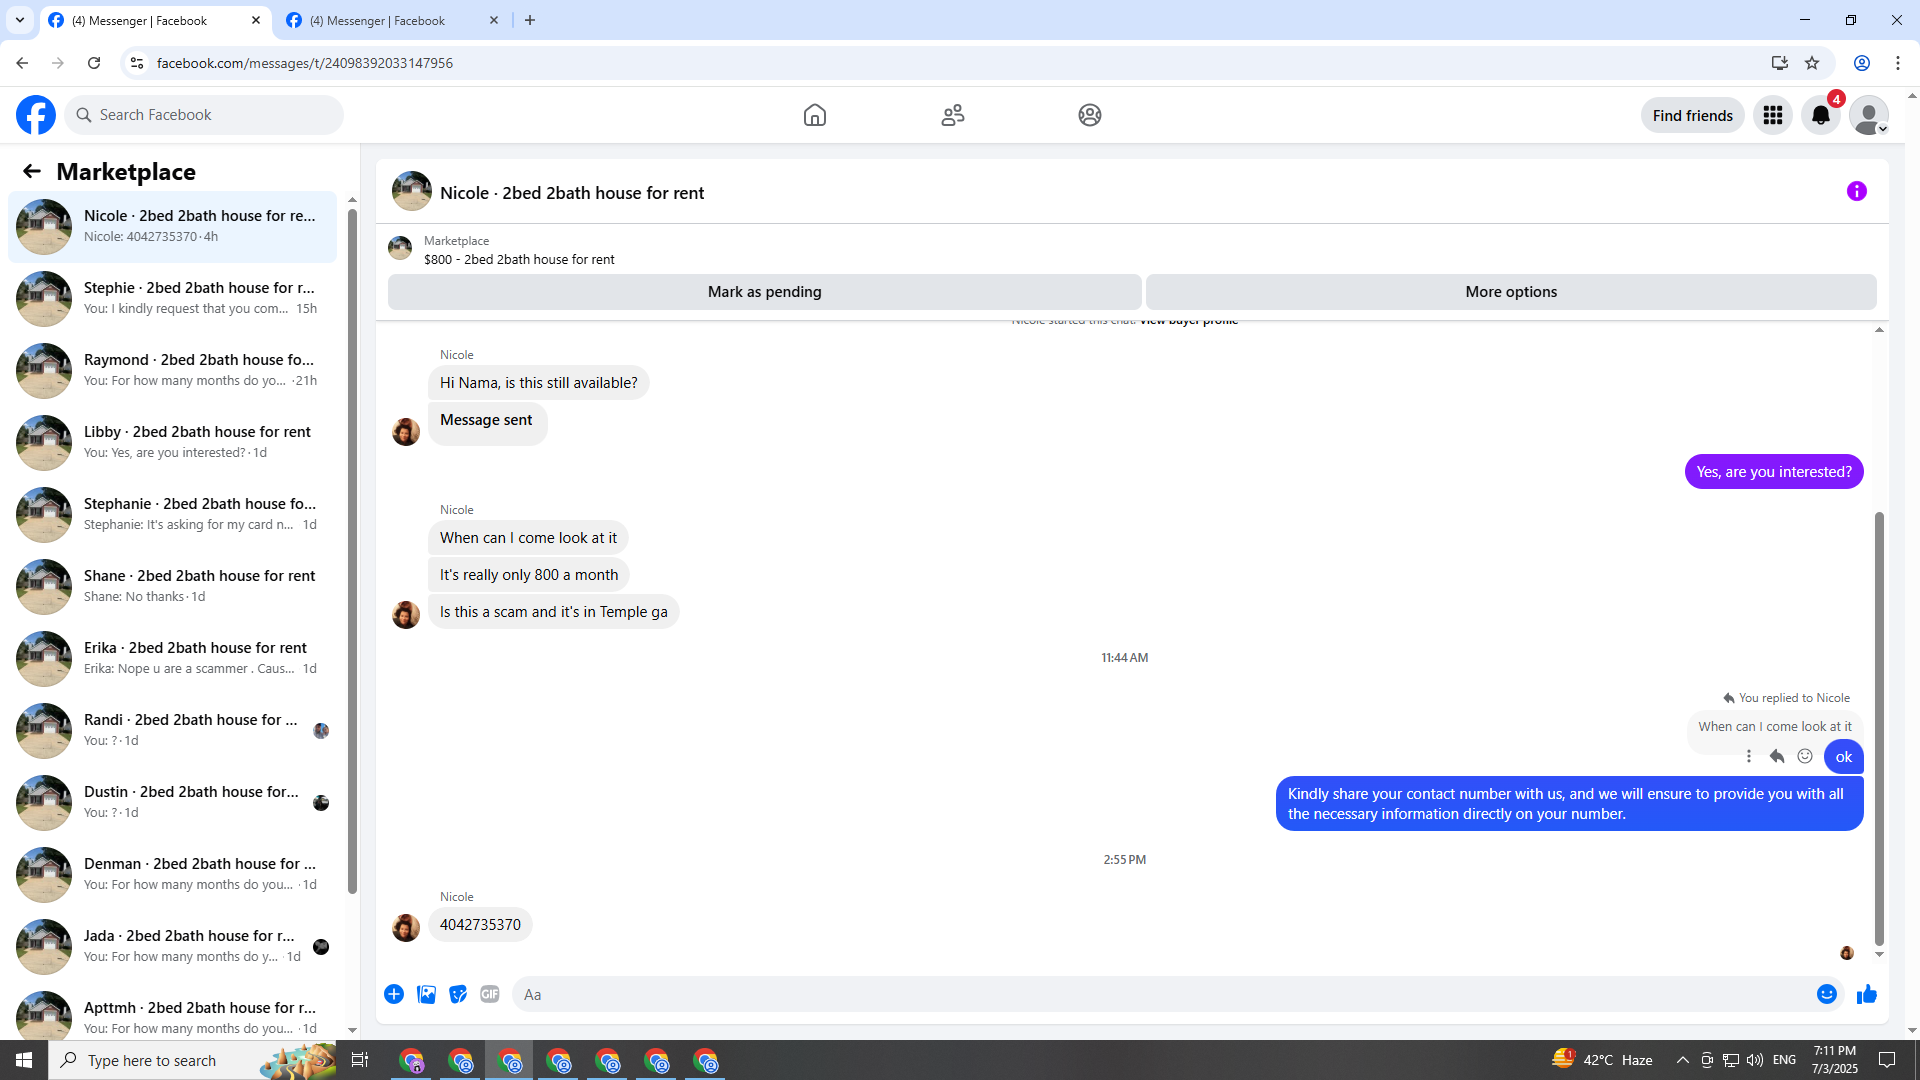
Task: Click the GIF picker icon
Action: (489, 994)
